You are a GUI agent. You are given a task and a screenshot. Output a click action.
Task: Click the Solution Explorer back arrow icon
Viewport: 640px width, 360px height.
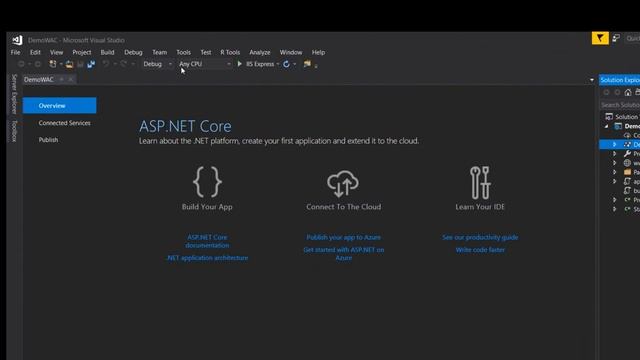pos(607,92)
